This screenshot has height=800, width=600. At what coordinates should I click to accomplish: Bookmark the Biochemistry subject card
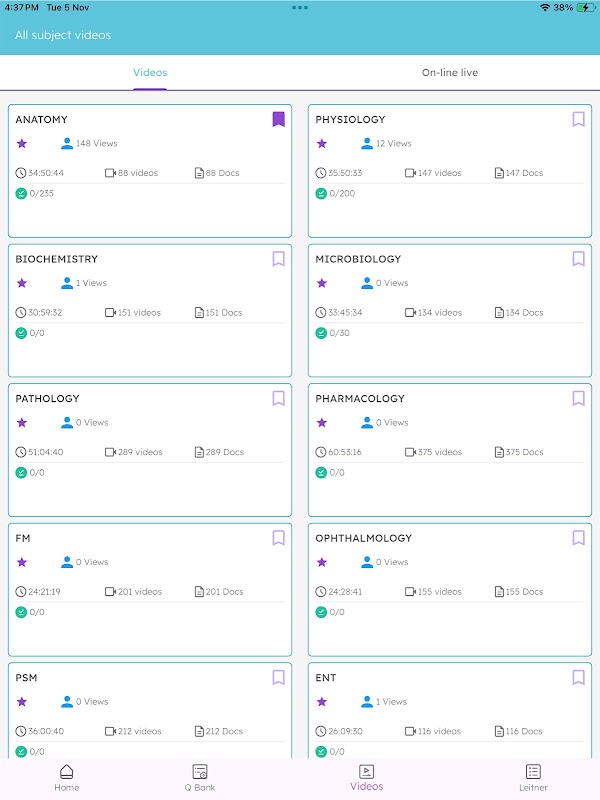point(278,259)
